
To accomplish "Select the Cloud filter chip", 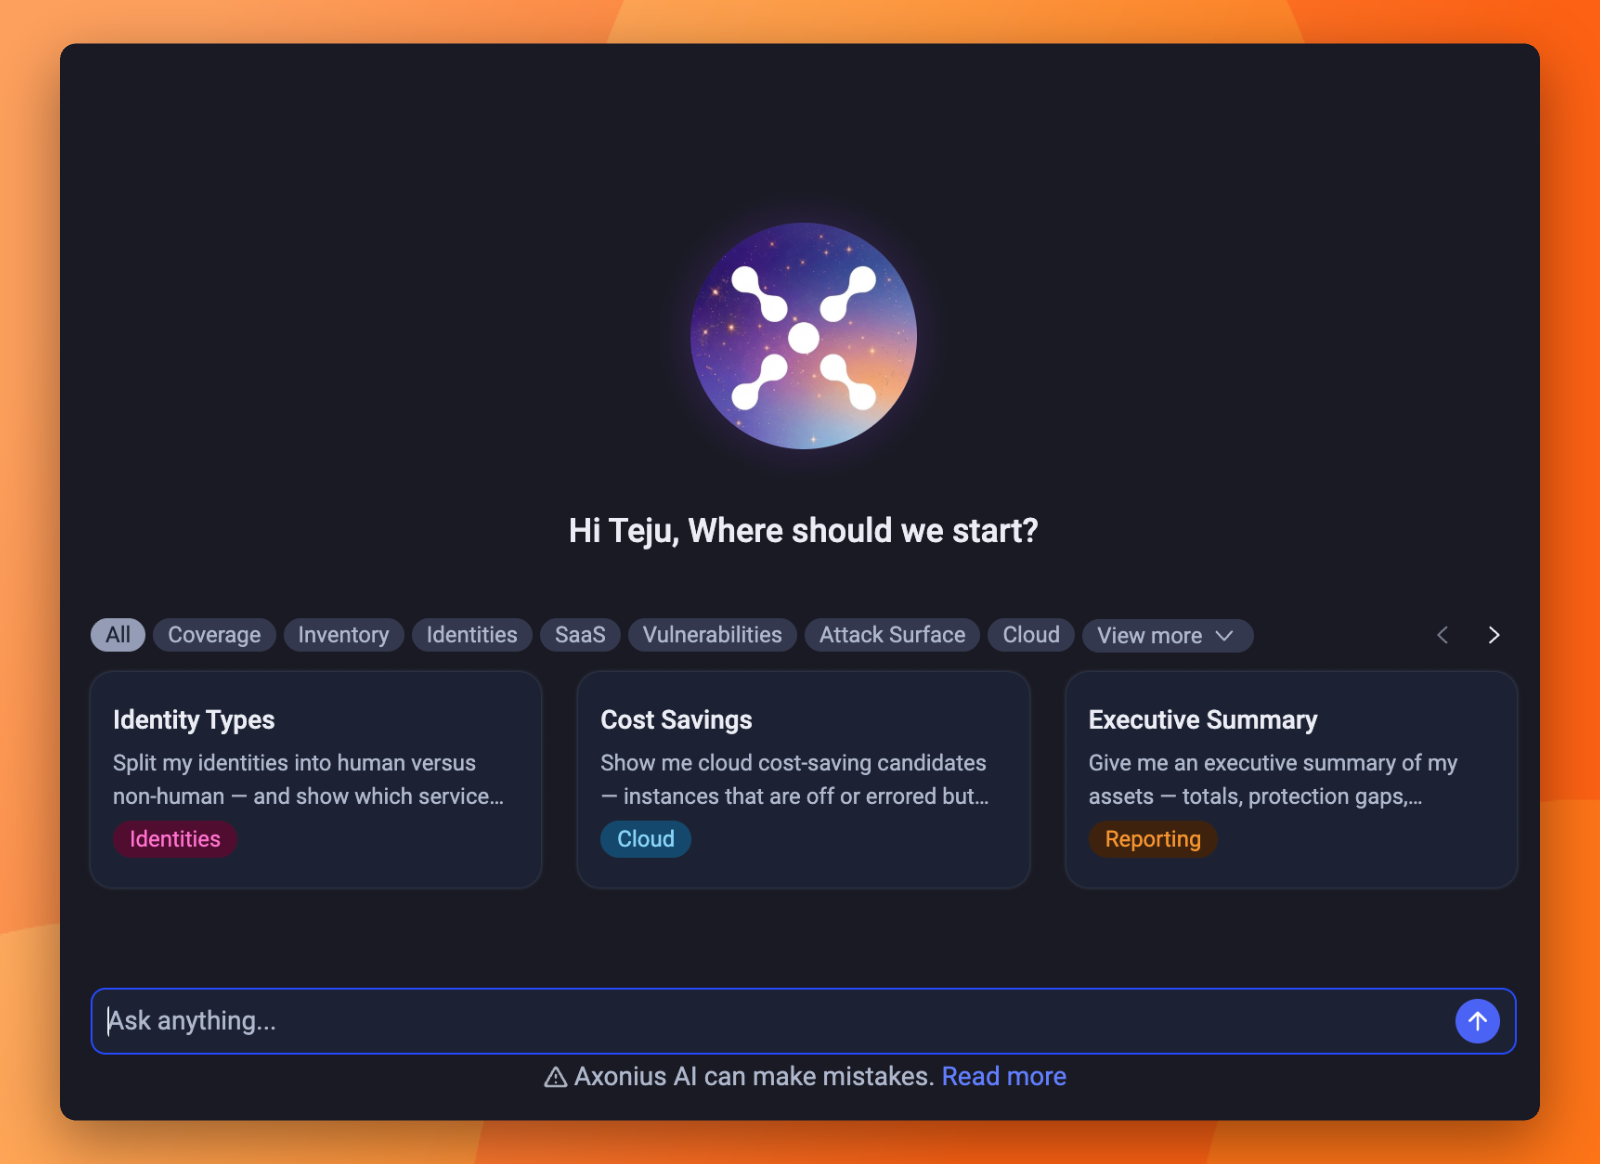I will click(1031, 635).
